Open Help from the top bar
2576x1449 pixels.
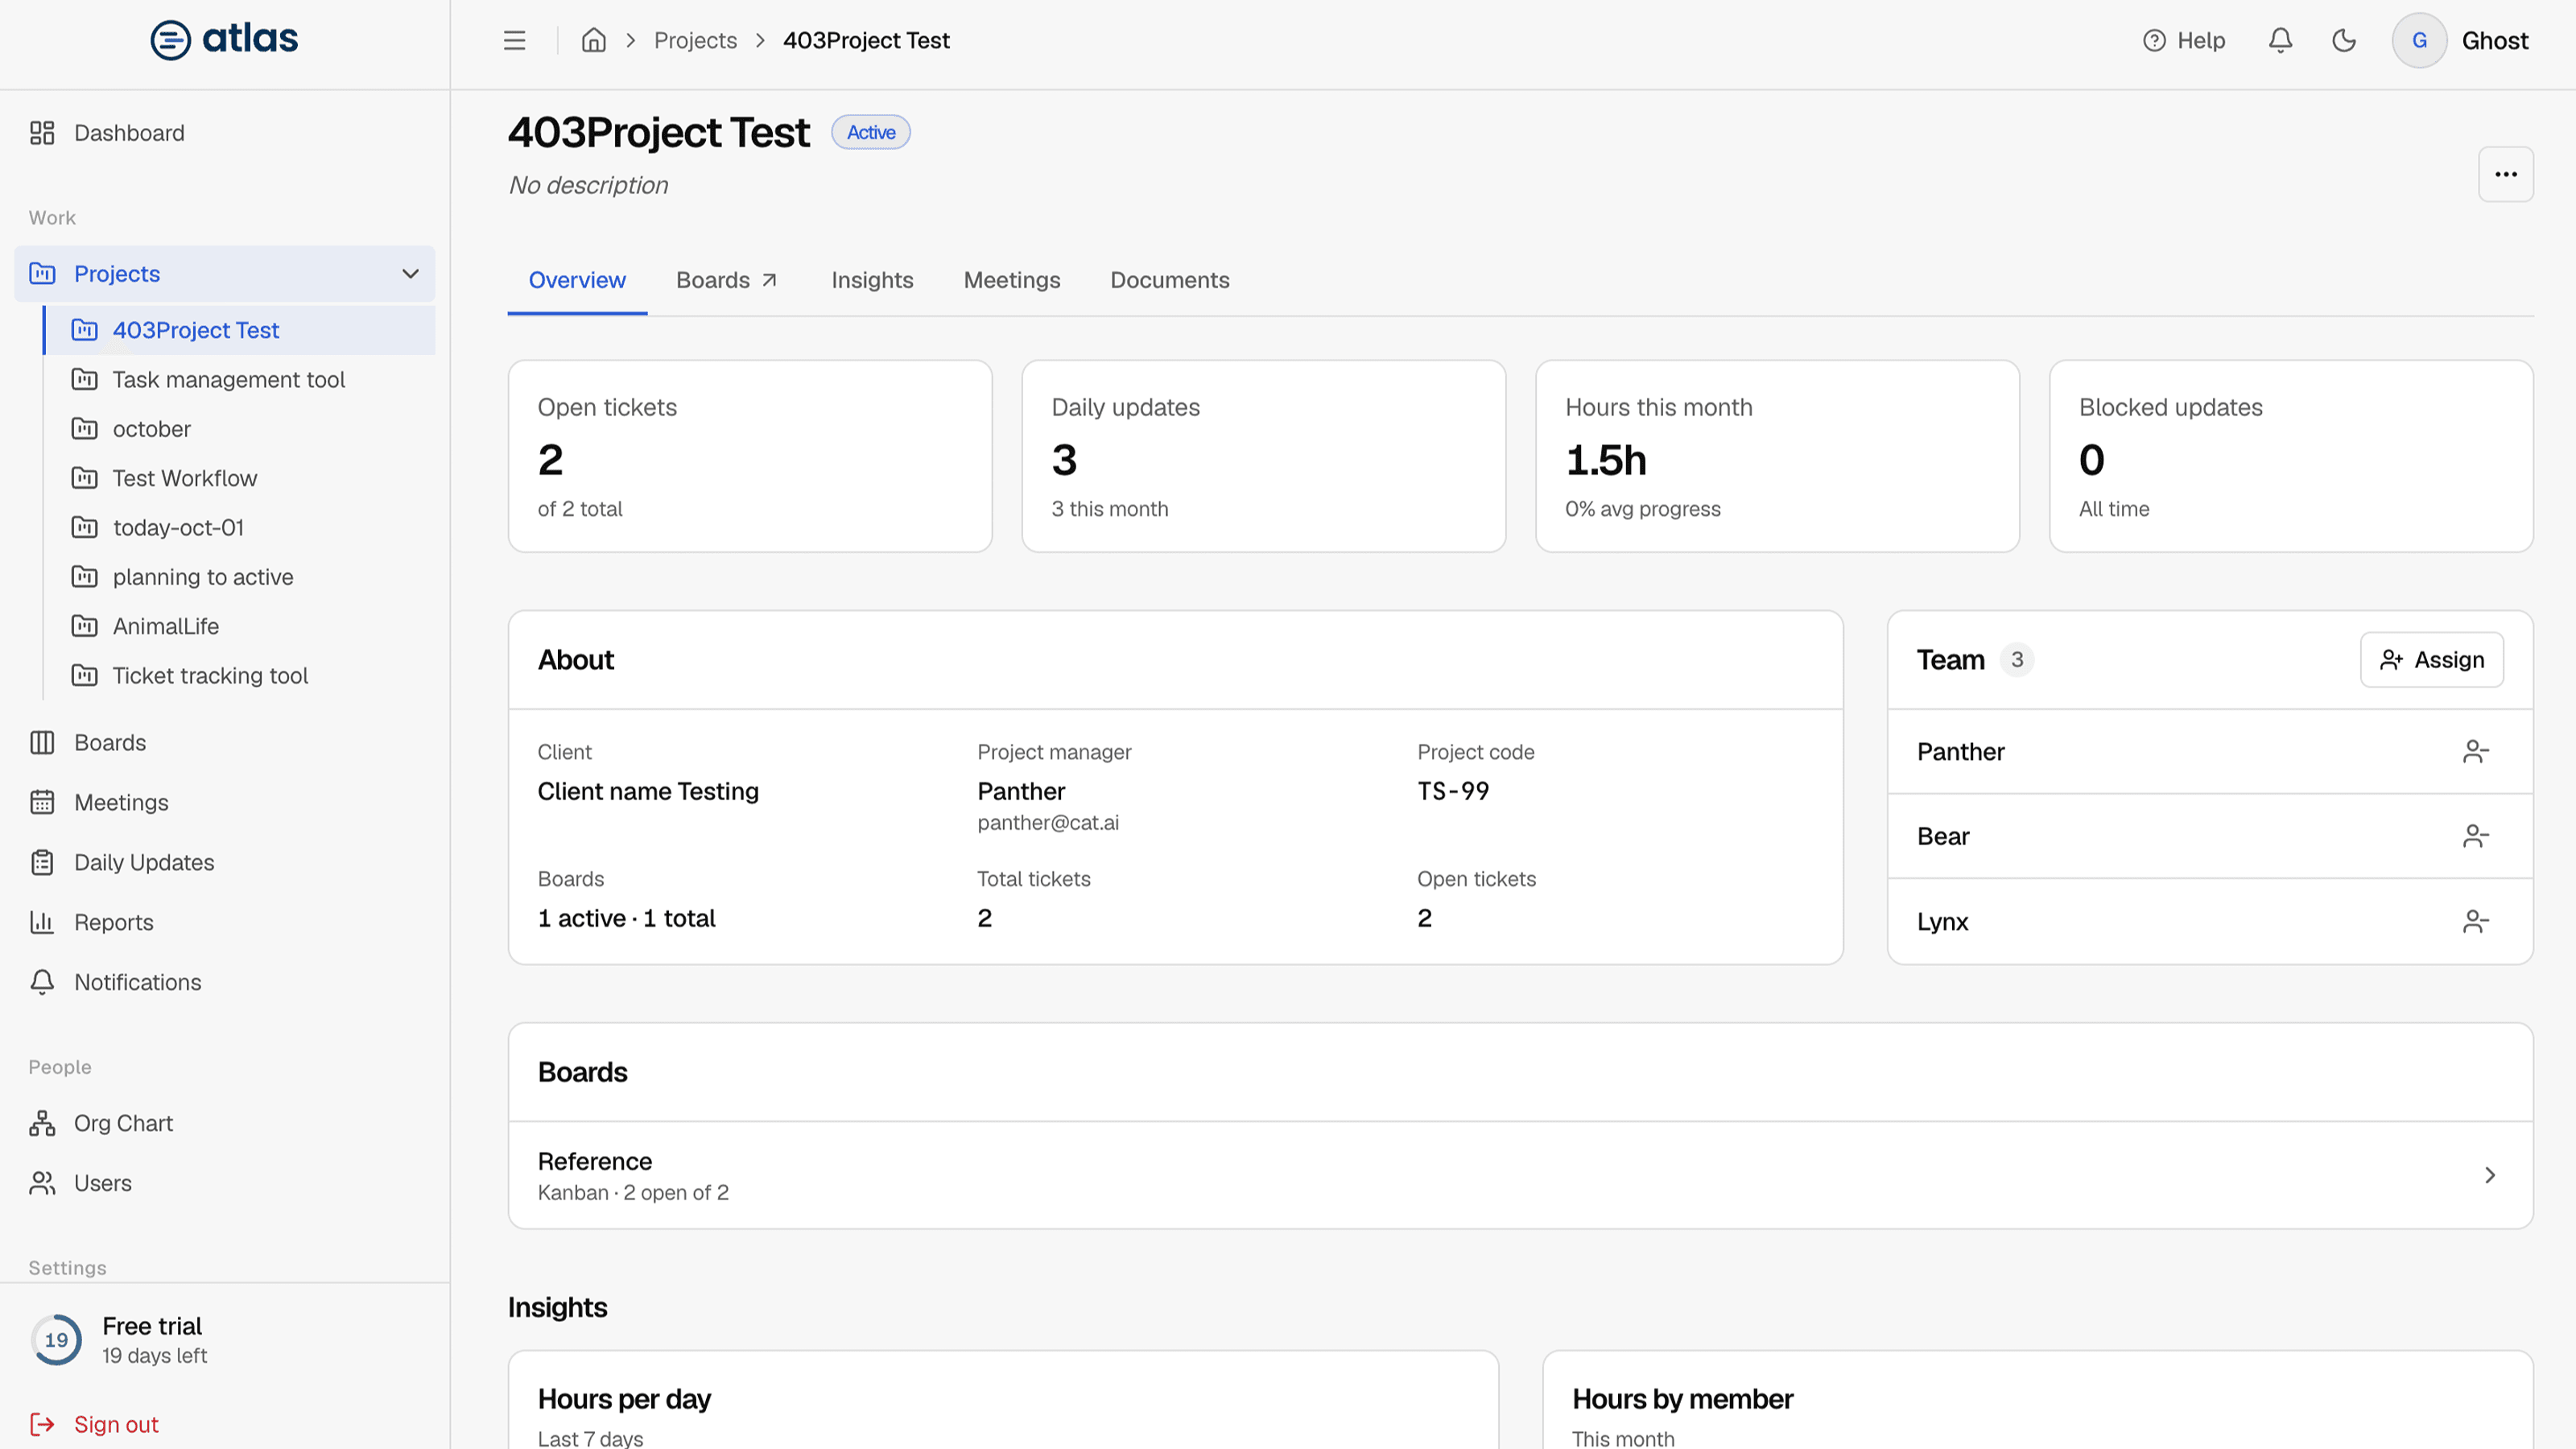pyautogui.click(x=2184, y=40)
